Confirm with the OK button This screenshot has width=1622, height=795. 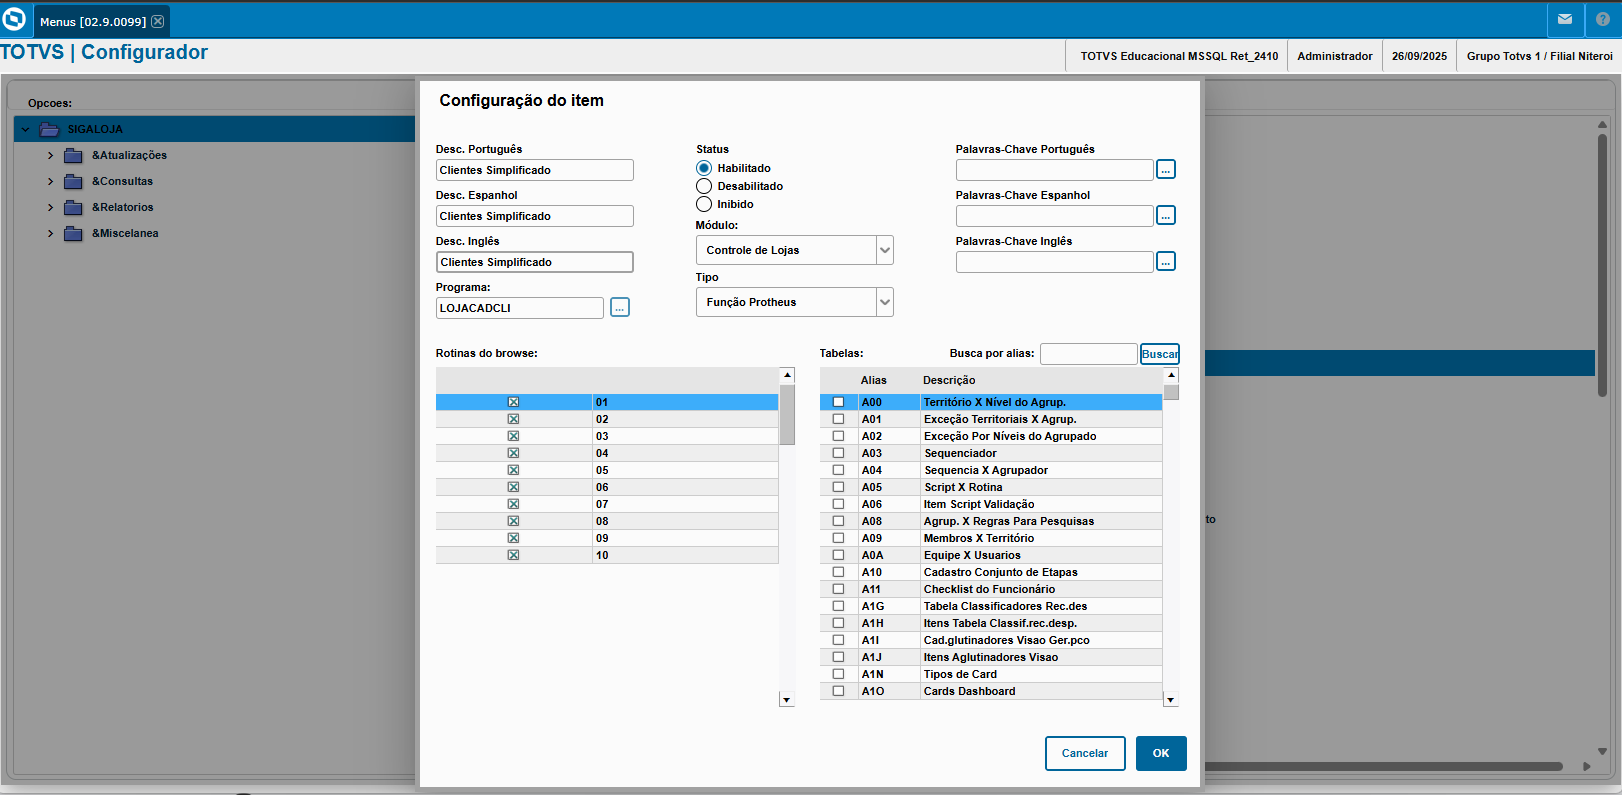tap(1160, 754)
